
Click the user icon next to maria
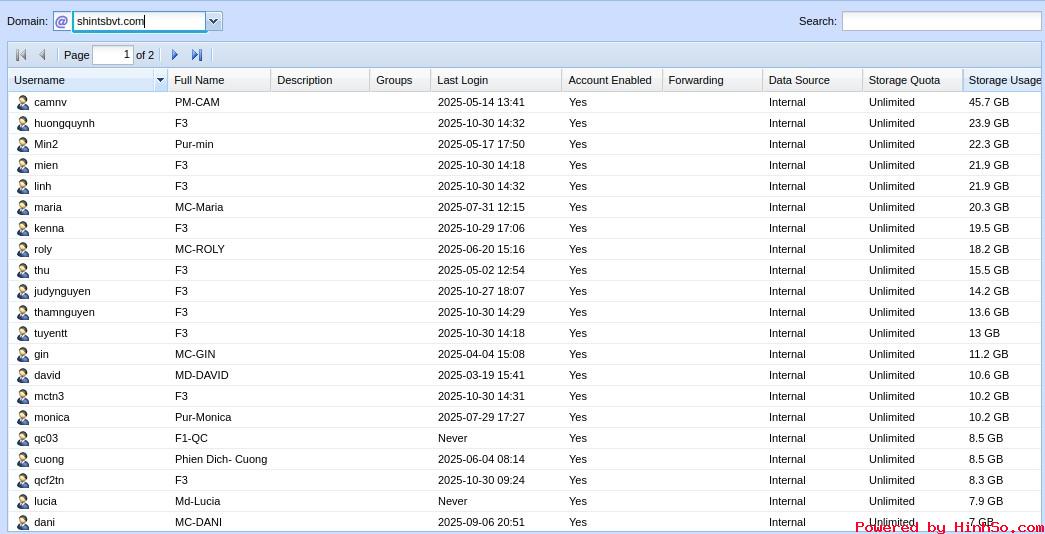[23, 207]
